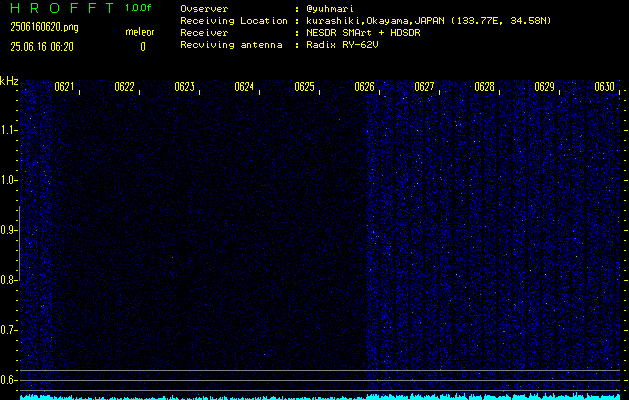
Task: Click the 0626 time marker
Action: tap(364, 87)
